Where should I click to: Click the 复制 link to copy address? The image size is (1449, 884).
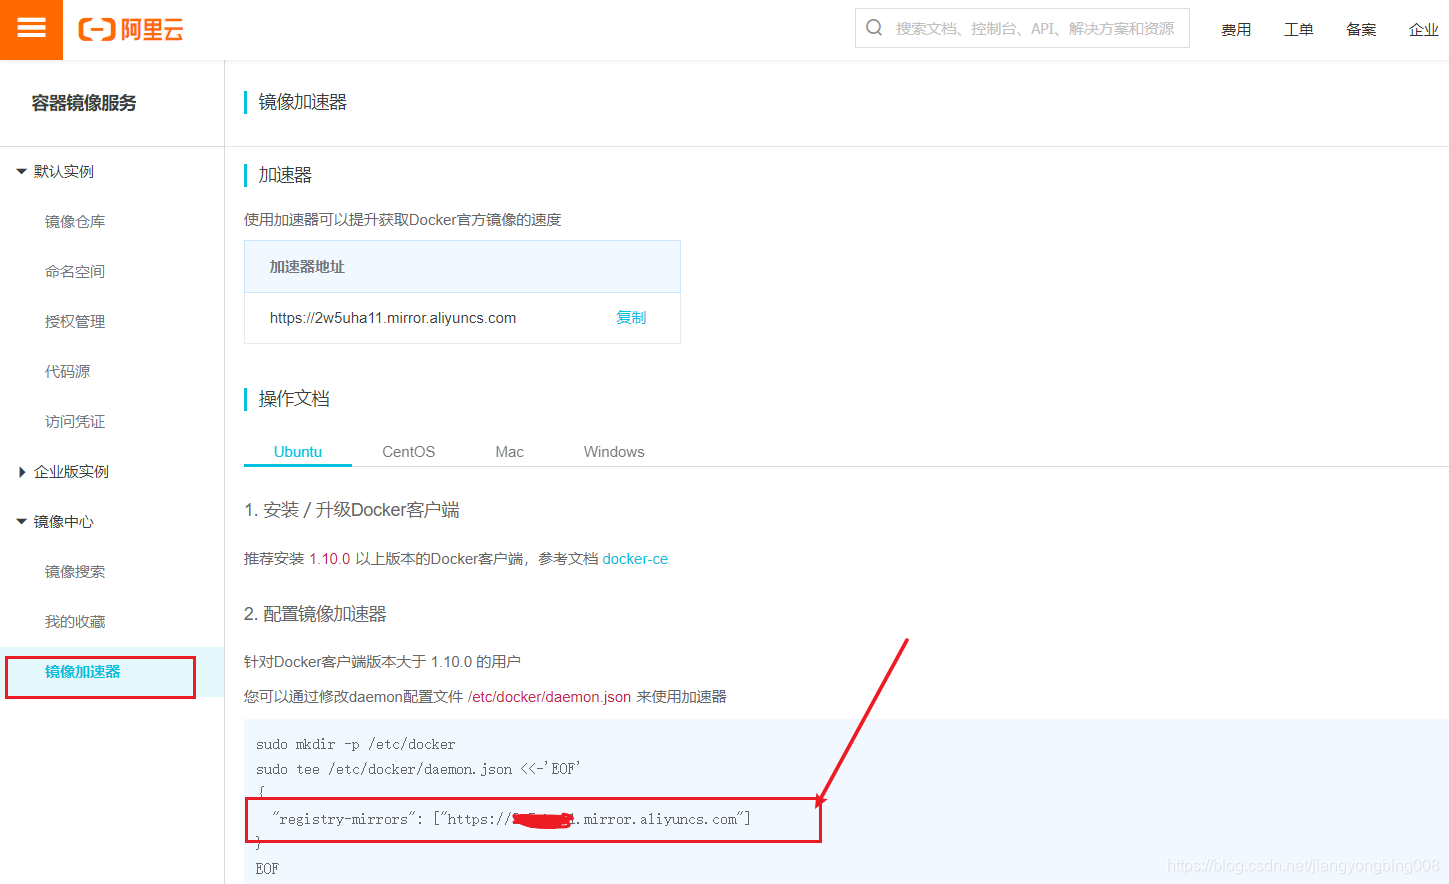tap(631, 318)
